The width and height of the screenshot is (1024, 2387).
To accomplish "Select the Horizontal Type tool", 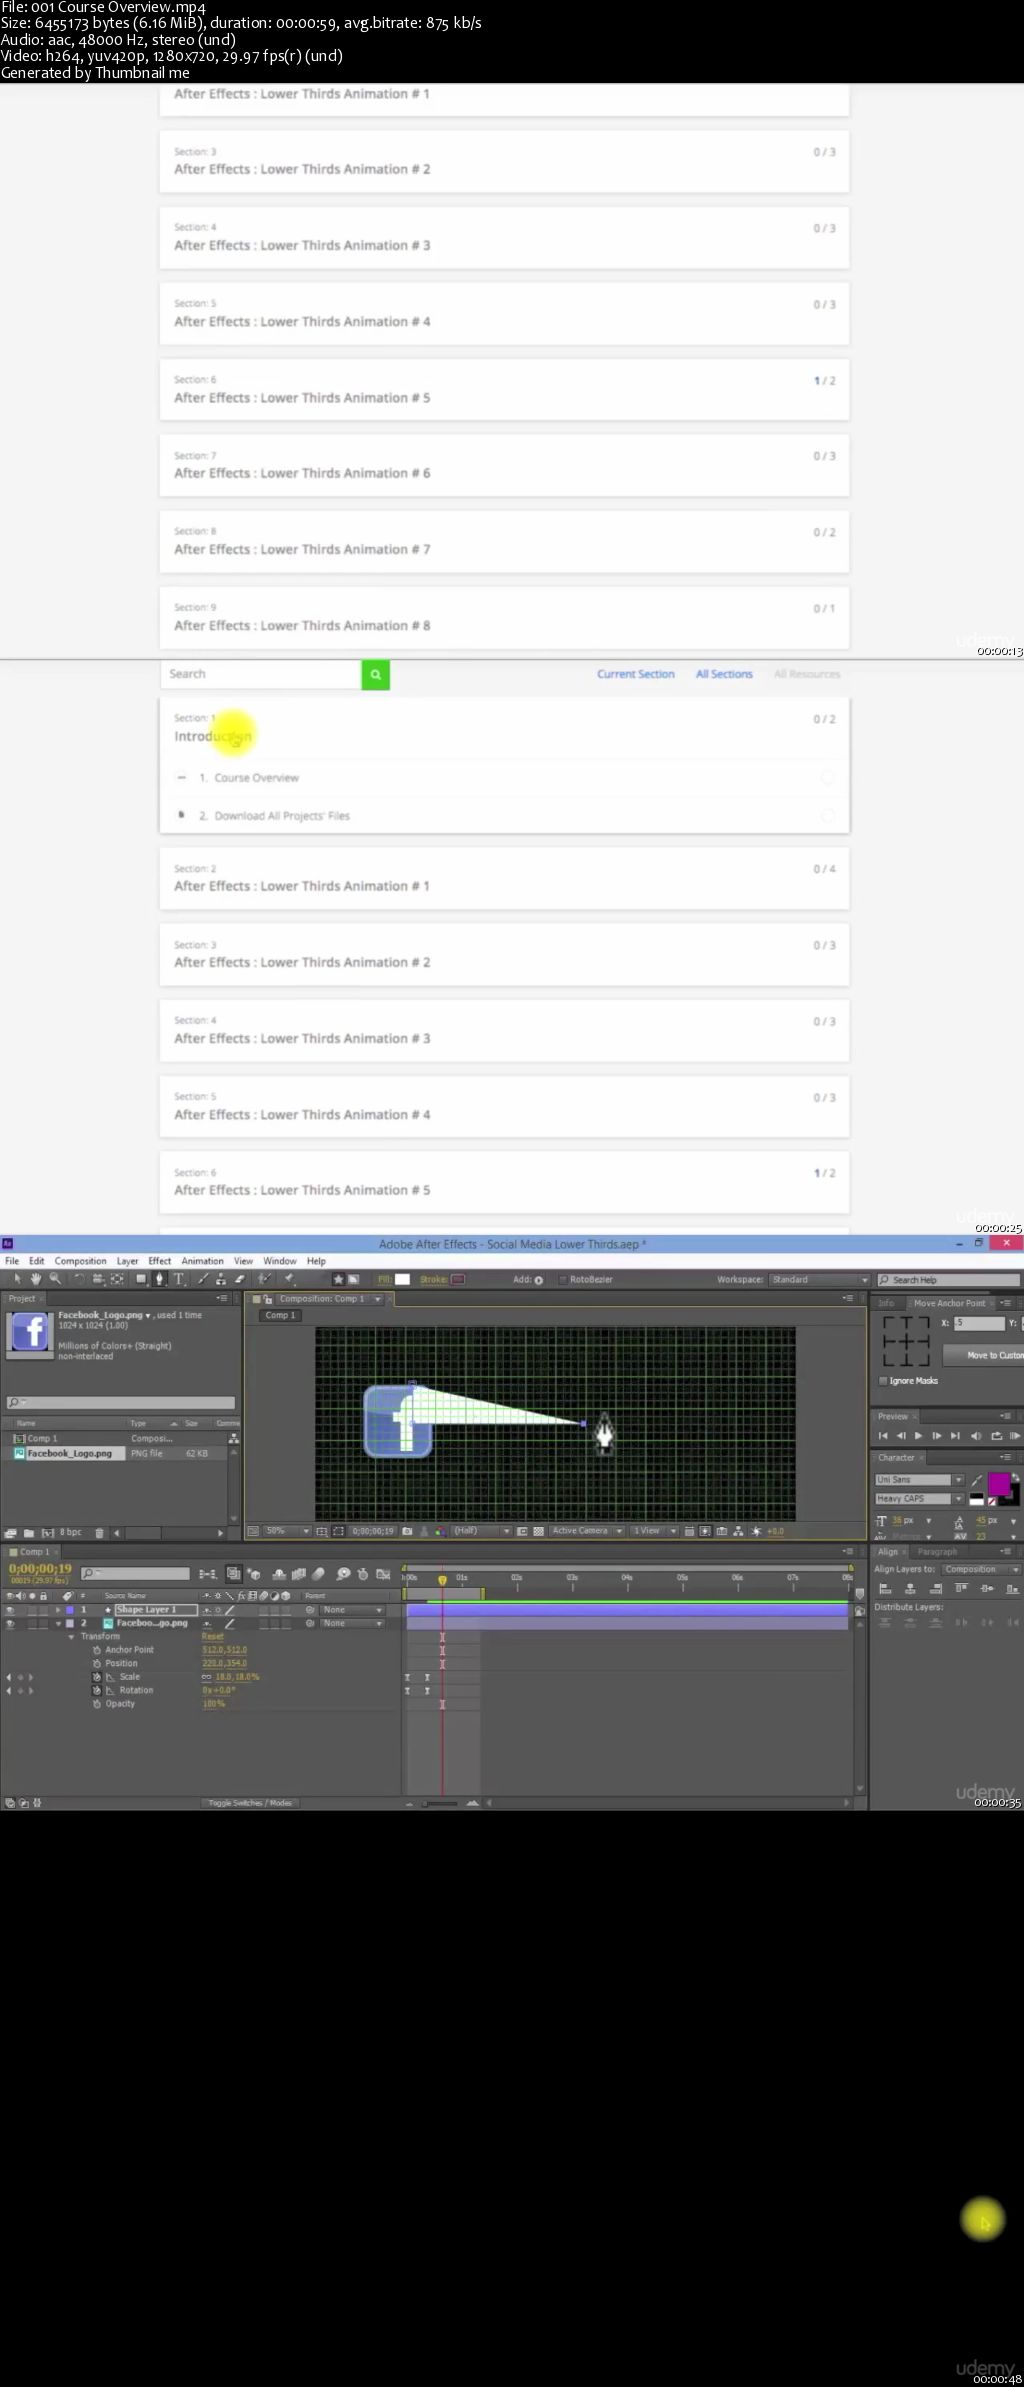I will coord(179,1279).
